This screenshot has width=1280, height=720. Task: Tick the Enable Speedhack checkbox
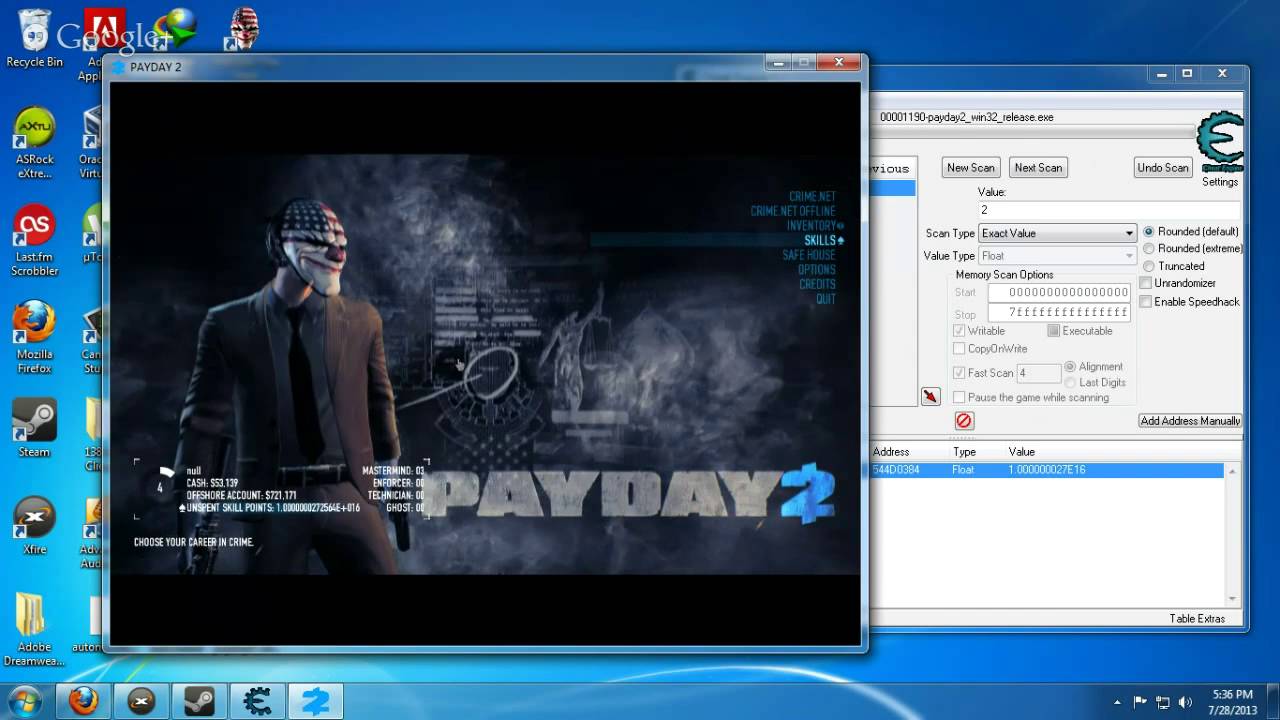pyautogui.click(x=1146, y=301)
